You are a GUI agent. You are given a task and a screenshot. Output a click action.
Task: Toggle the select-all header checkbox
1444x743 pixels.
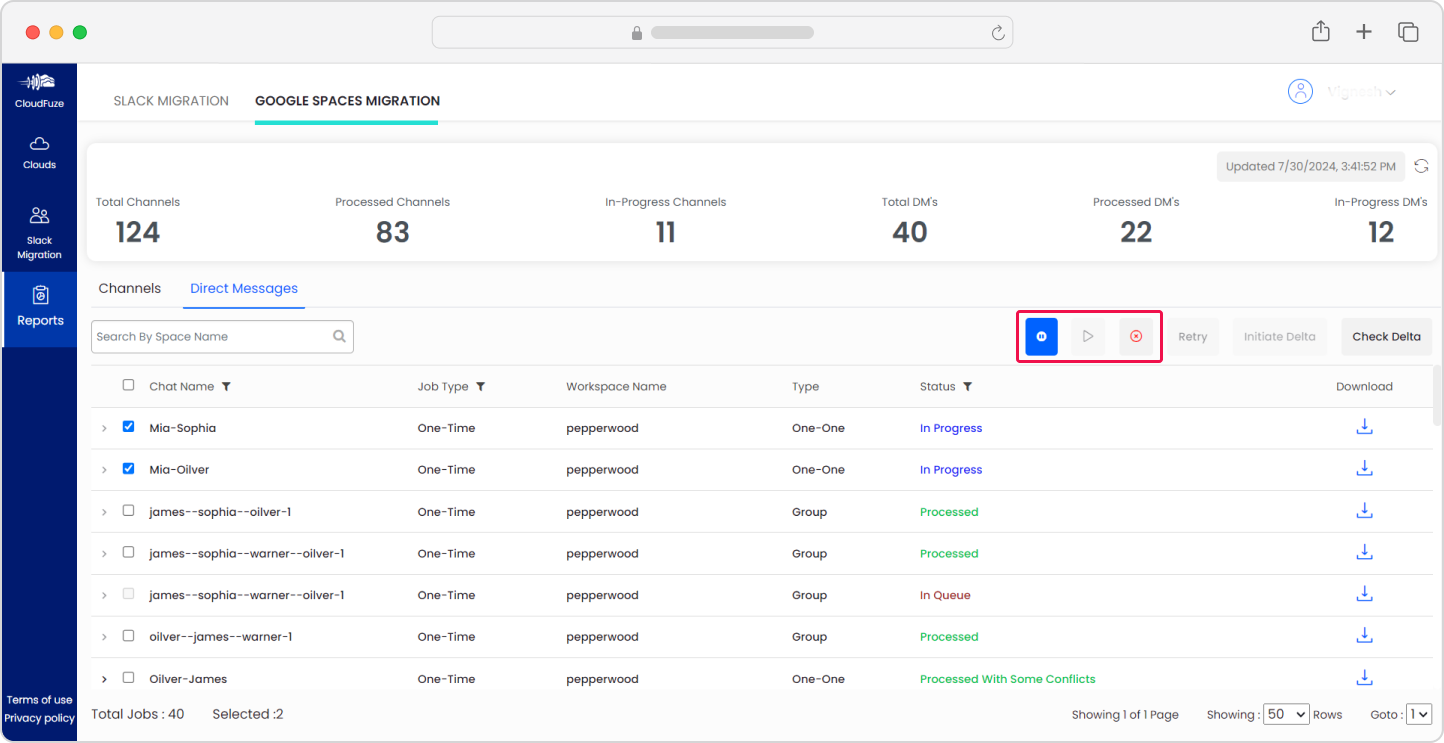pyautogui.click(x=128, y=385)
